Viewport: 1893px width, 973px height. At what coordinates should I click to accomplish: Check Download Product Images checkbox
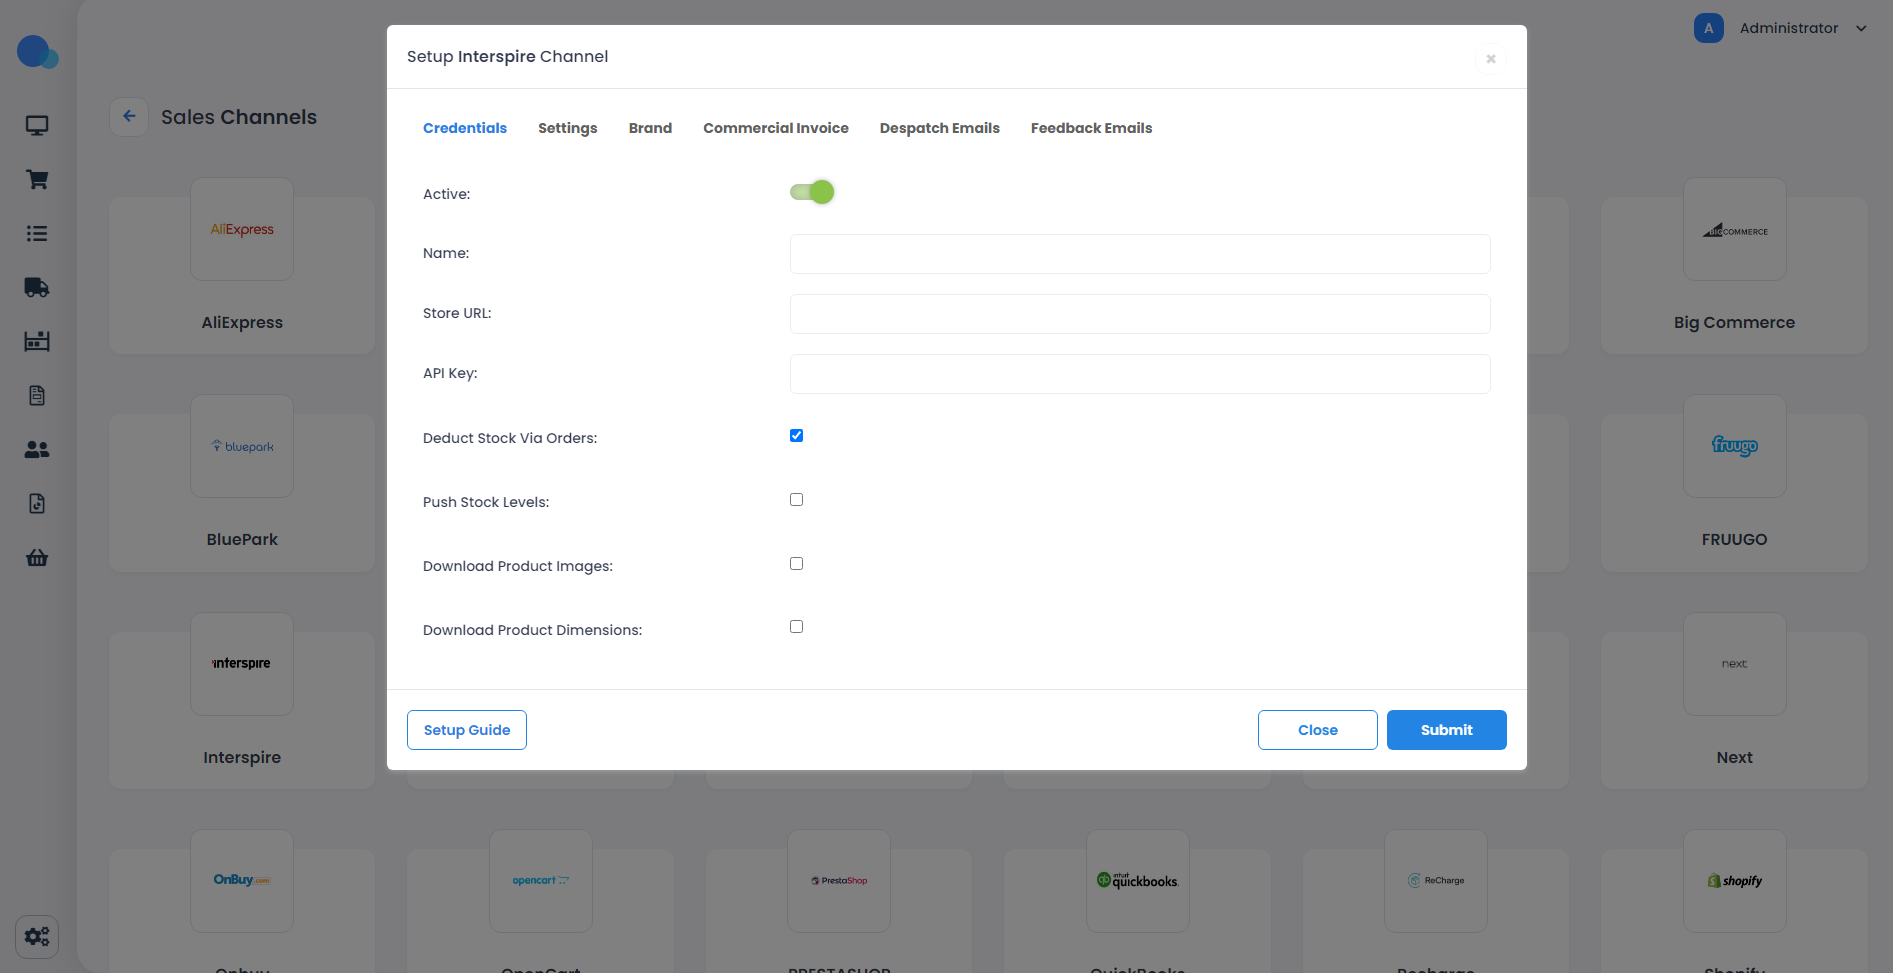point(797,564)
